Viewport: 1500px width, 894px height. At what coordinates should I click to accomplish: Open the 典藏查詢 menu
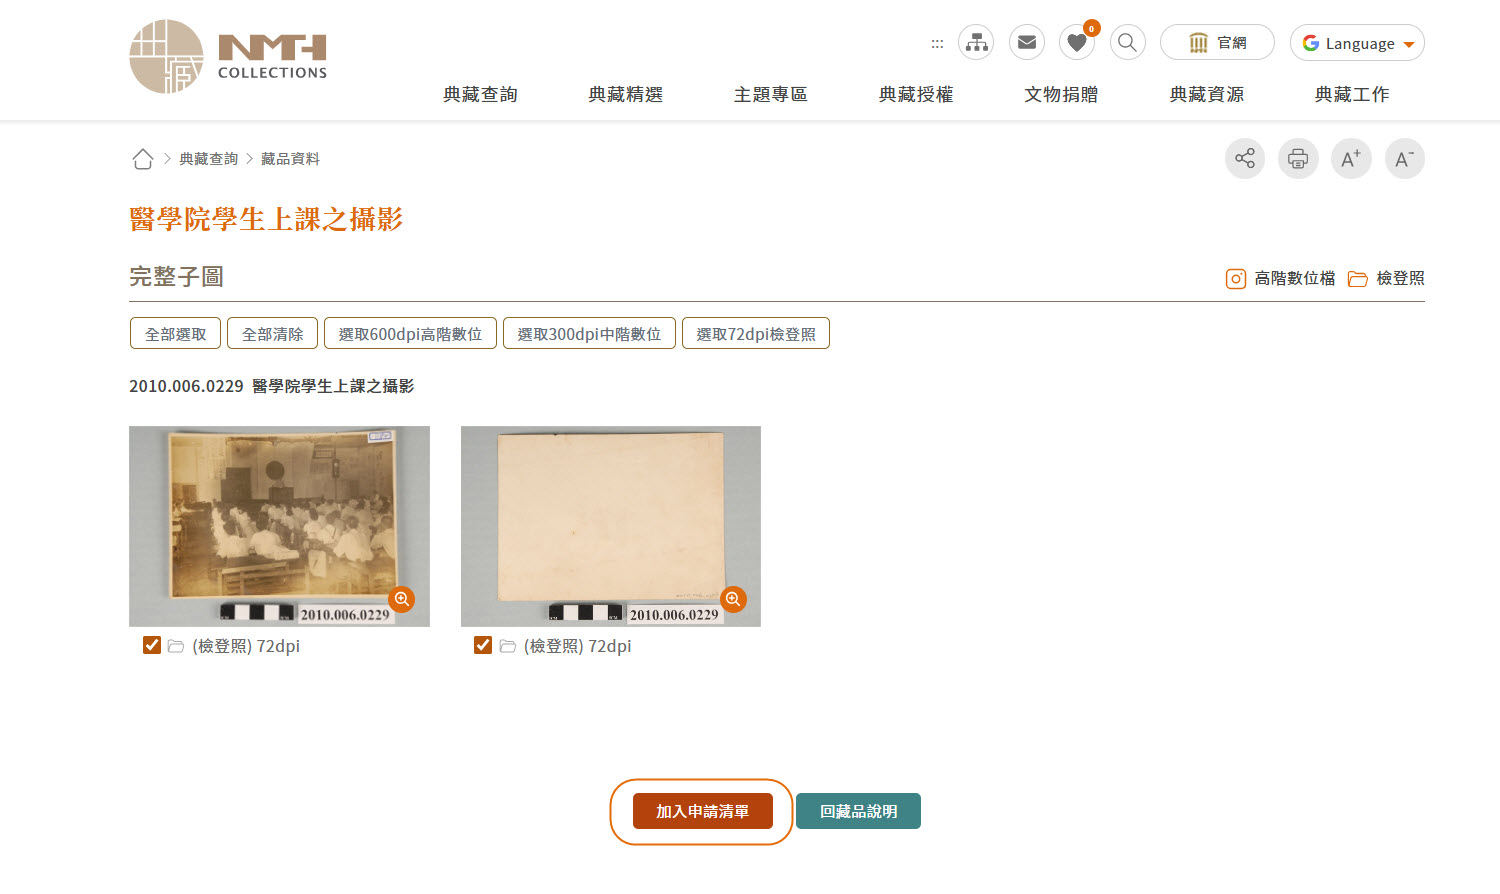point(480,94)
